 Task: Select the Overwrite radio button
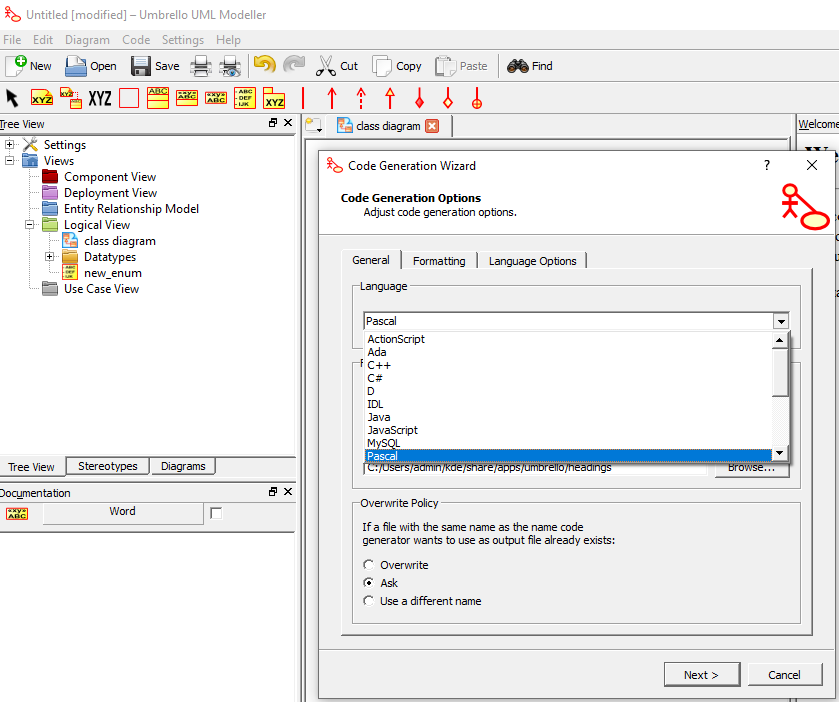pyautogui.click(x=369, y=565)
